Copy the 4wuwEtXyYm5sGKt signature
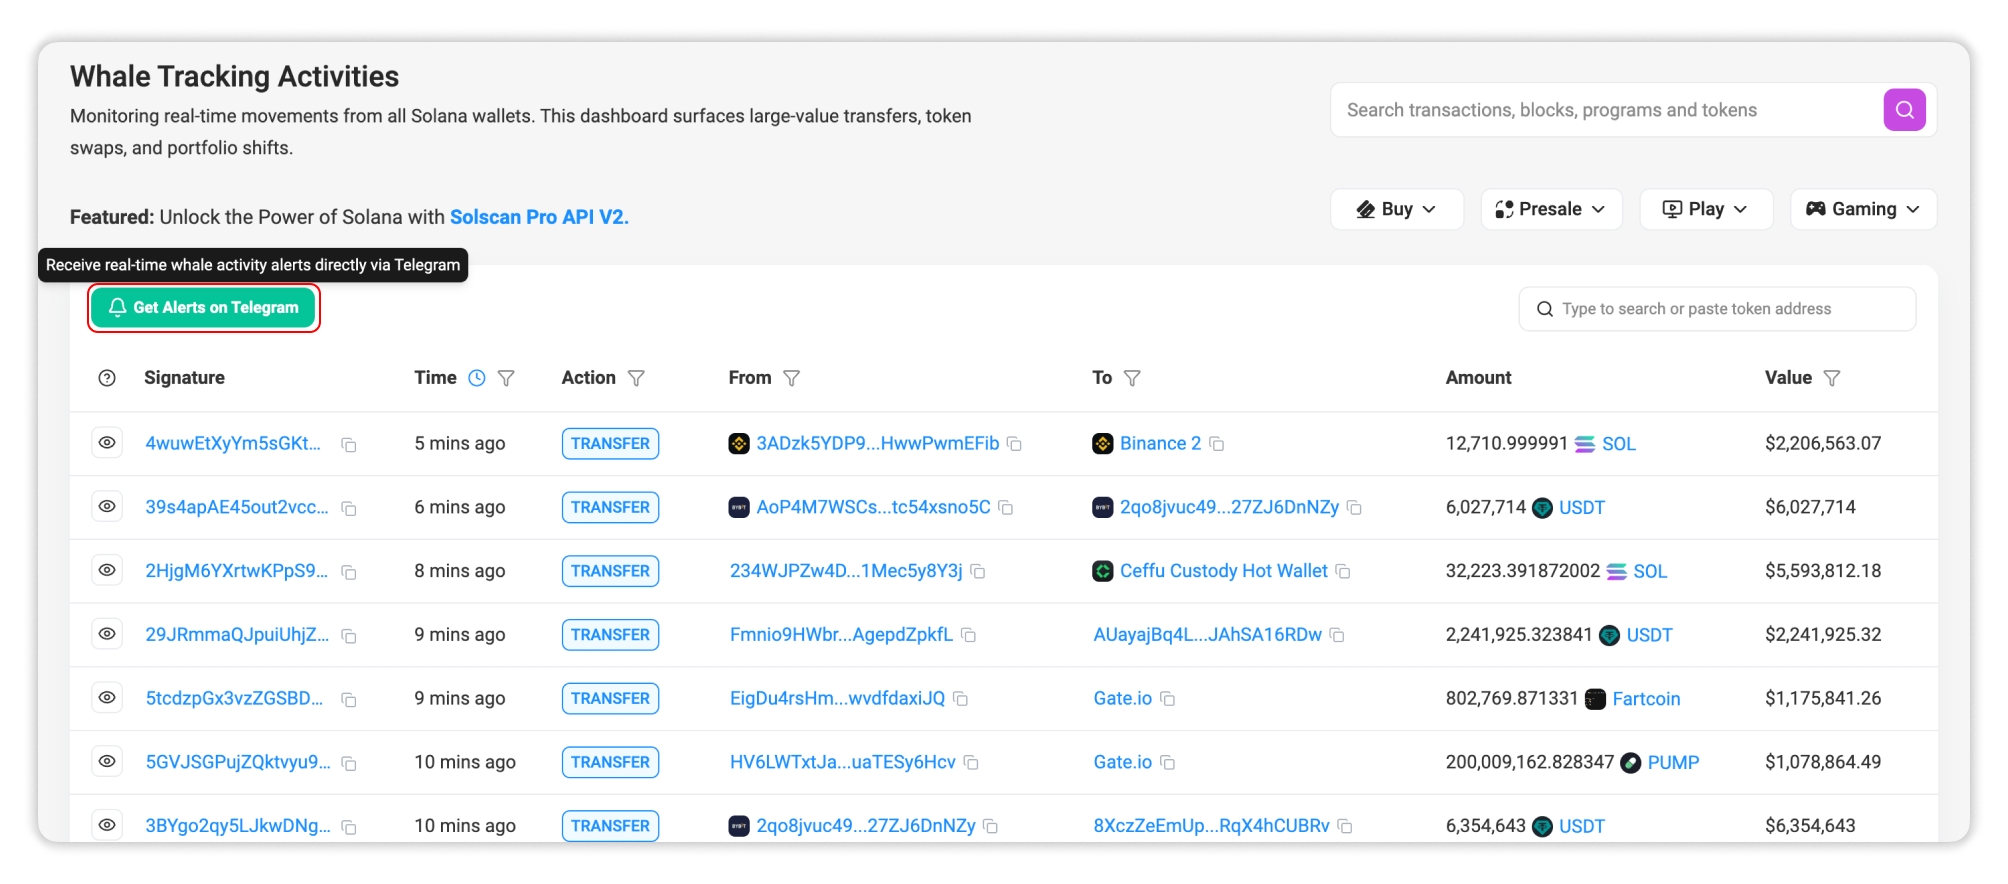This screenshot has width=2008, height=884. [x=349, y=445]
